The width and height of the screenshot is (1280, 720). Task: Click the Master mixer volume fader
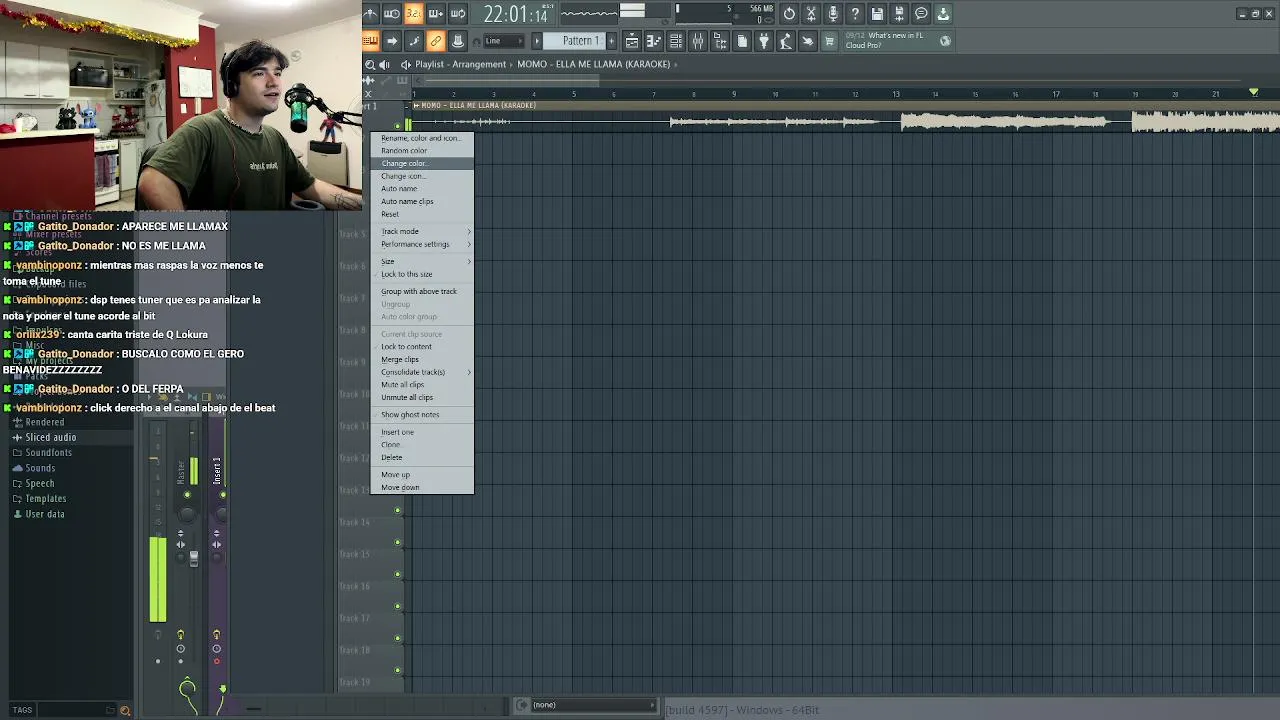[x=194, y=559]
